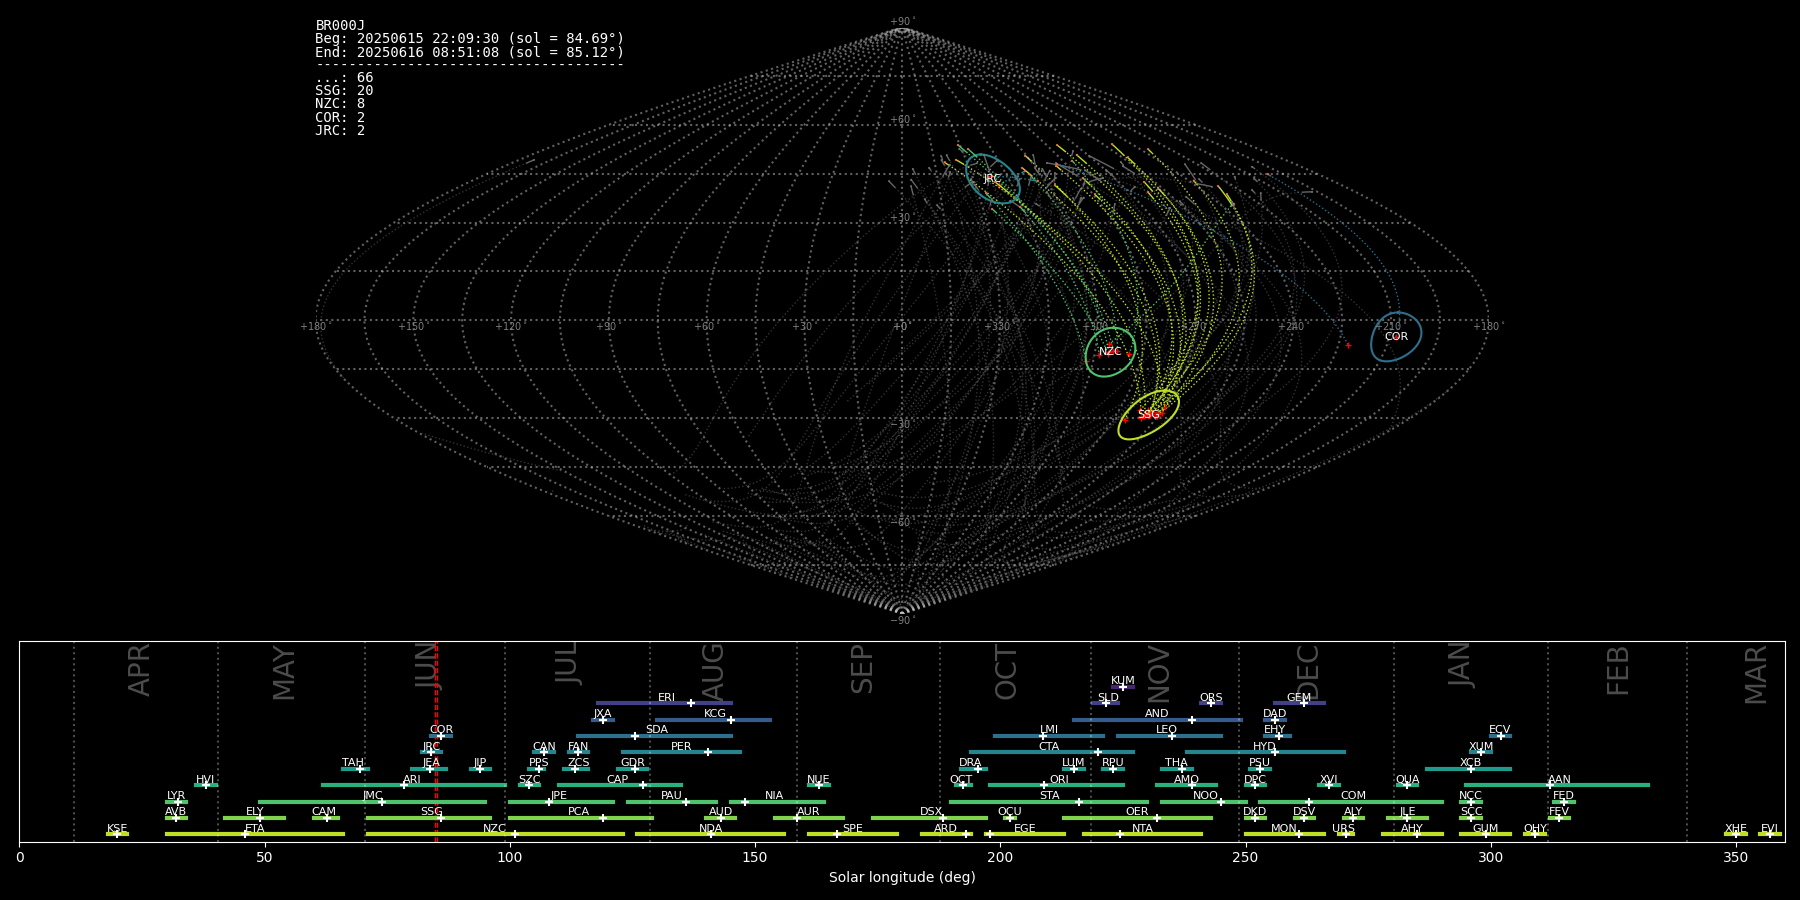Click the station ID BR000J header text
This screenshot has width=1800, height=900.
(x=340, y=26)
